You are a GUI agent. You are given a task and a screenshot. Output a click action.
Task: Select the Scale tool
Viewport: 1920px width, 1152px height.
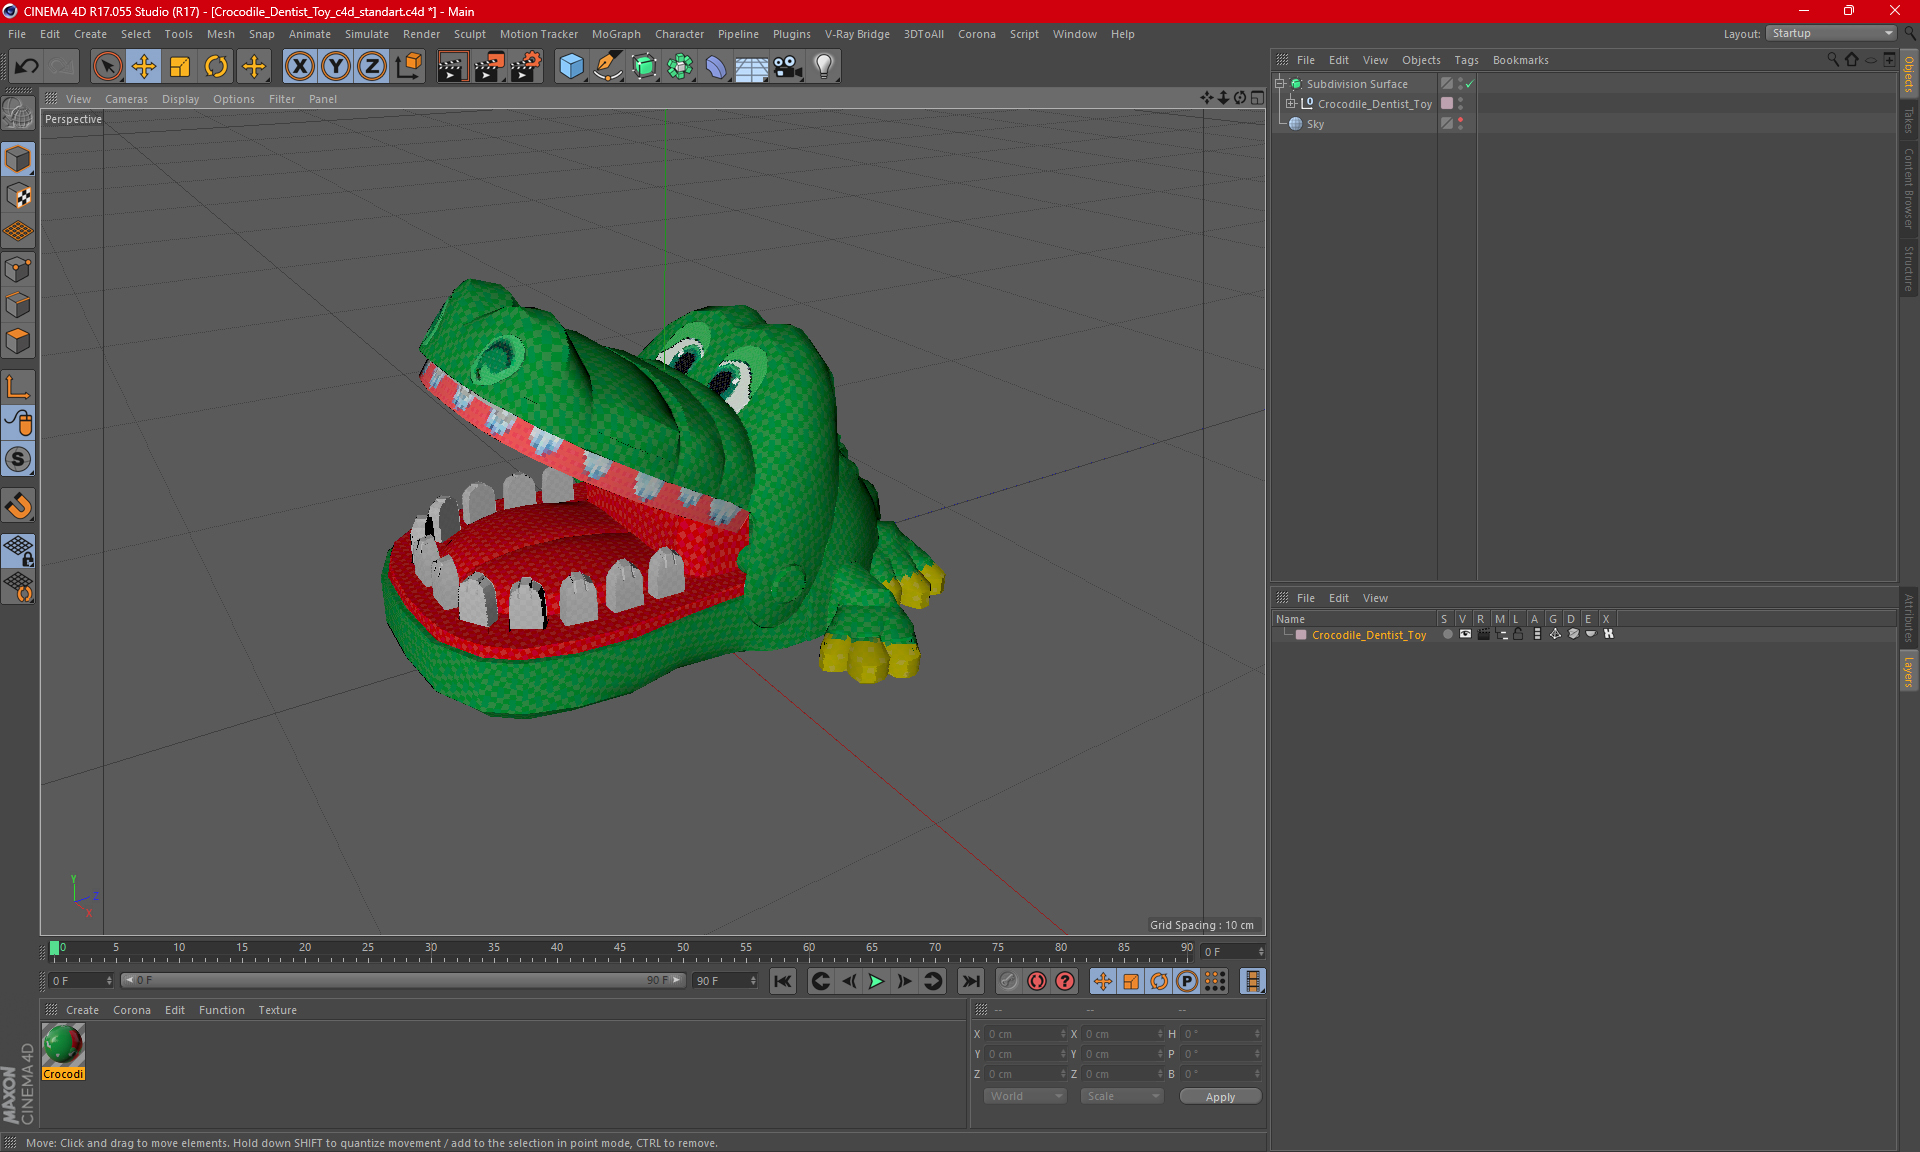click(180, 67)
